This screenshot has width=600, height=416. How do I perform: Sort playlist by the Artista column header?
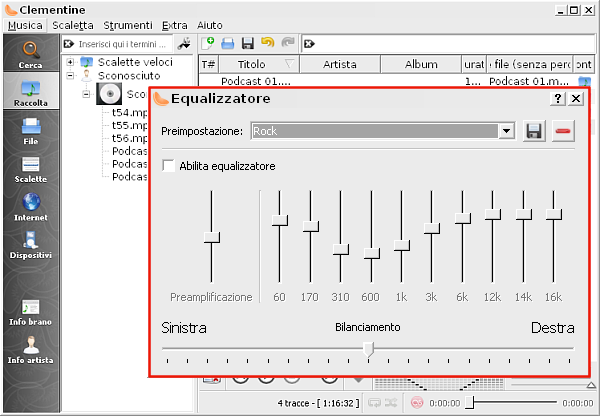[340, 64]
